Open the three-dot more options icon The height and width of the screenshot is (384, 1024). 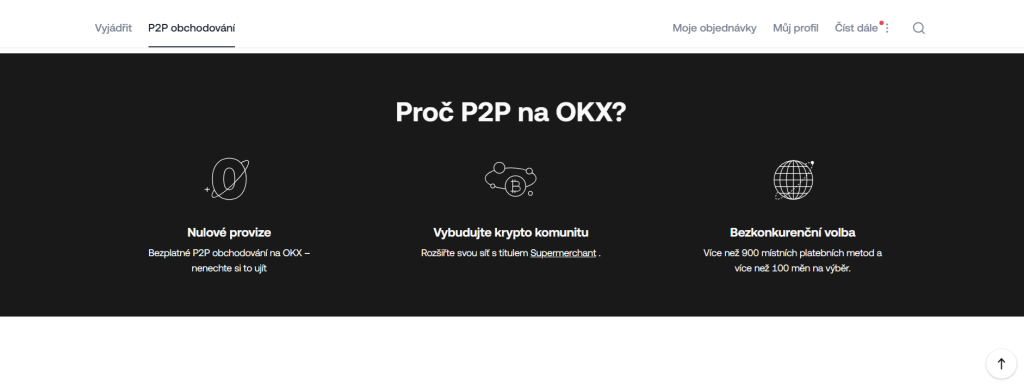point(887,28)
